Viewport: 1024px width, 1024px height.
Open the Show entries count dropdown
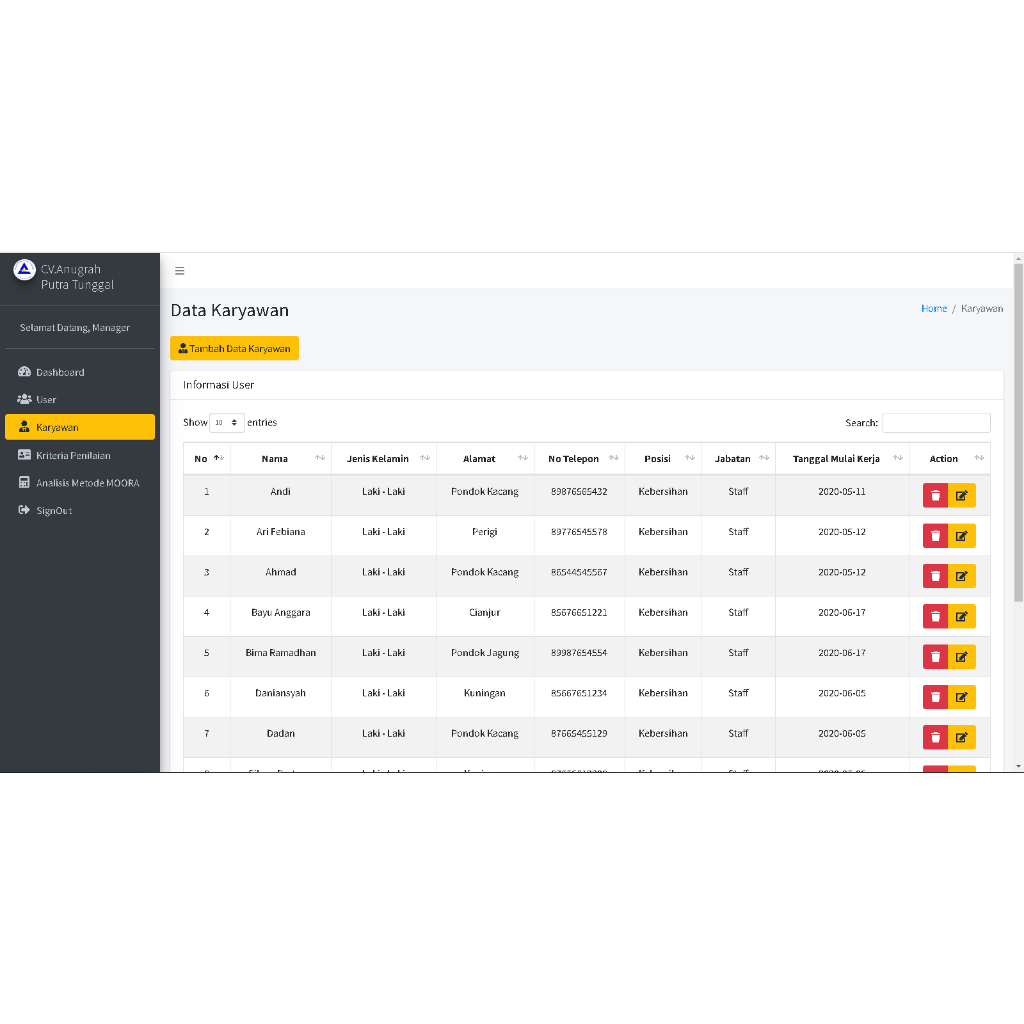227,423
